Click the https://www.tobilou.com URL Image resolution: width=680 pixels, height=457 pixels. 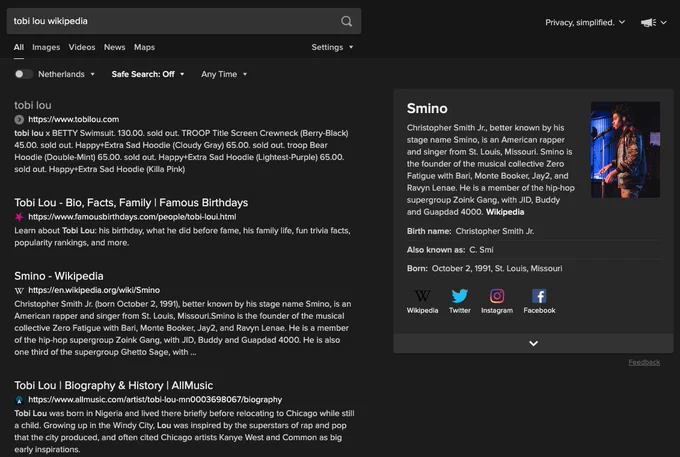click(x=73, y=119)
